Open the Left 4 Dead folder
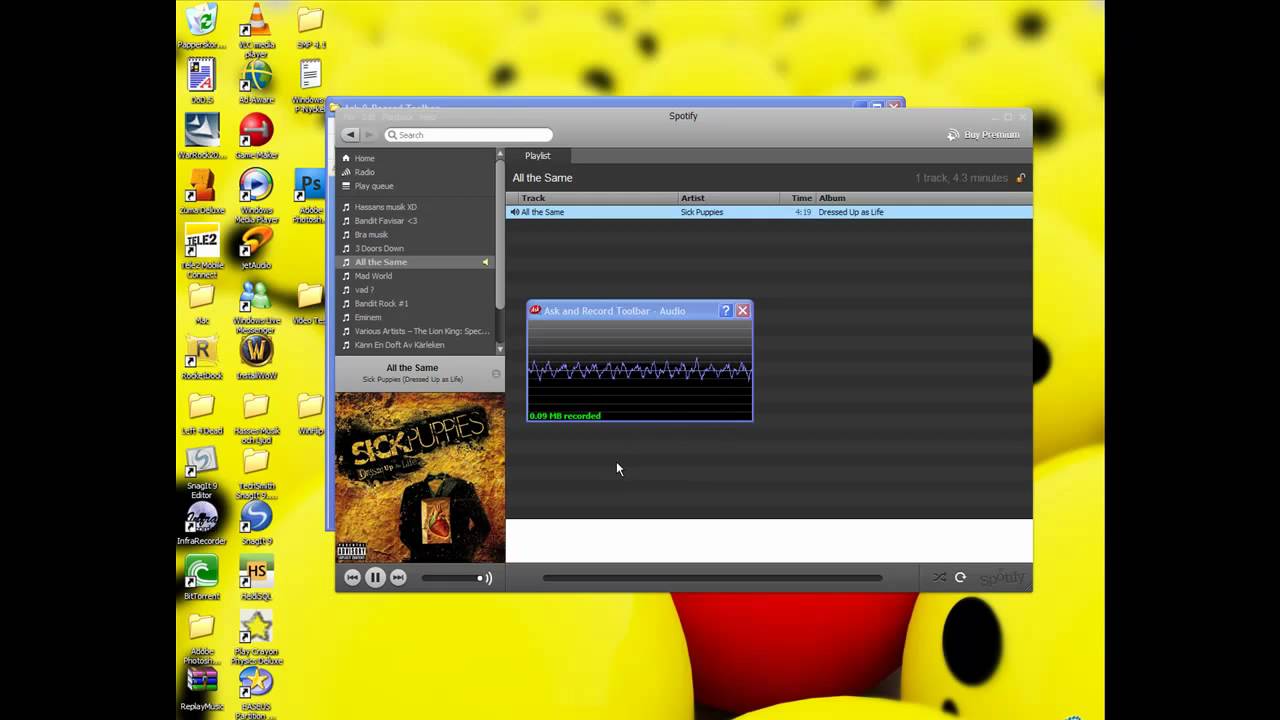This screenshot has height=720, width=1280. coord(201,411)
